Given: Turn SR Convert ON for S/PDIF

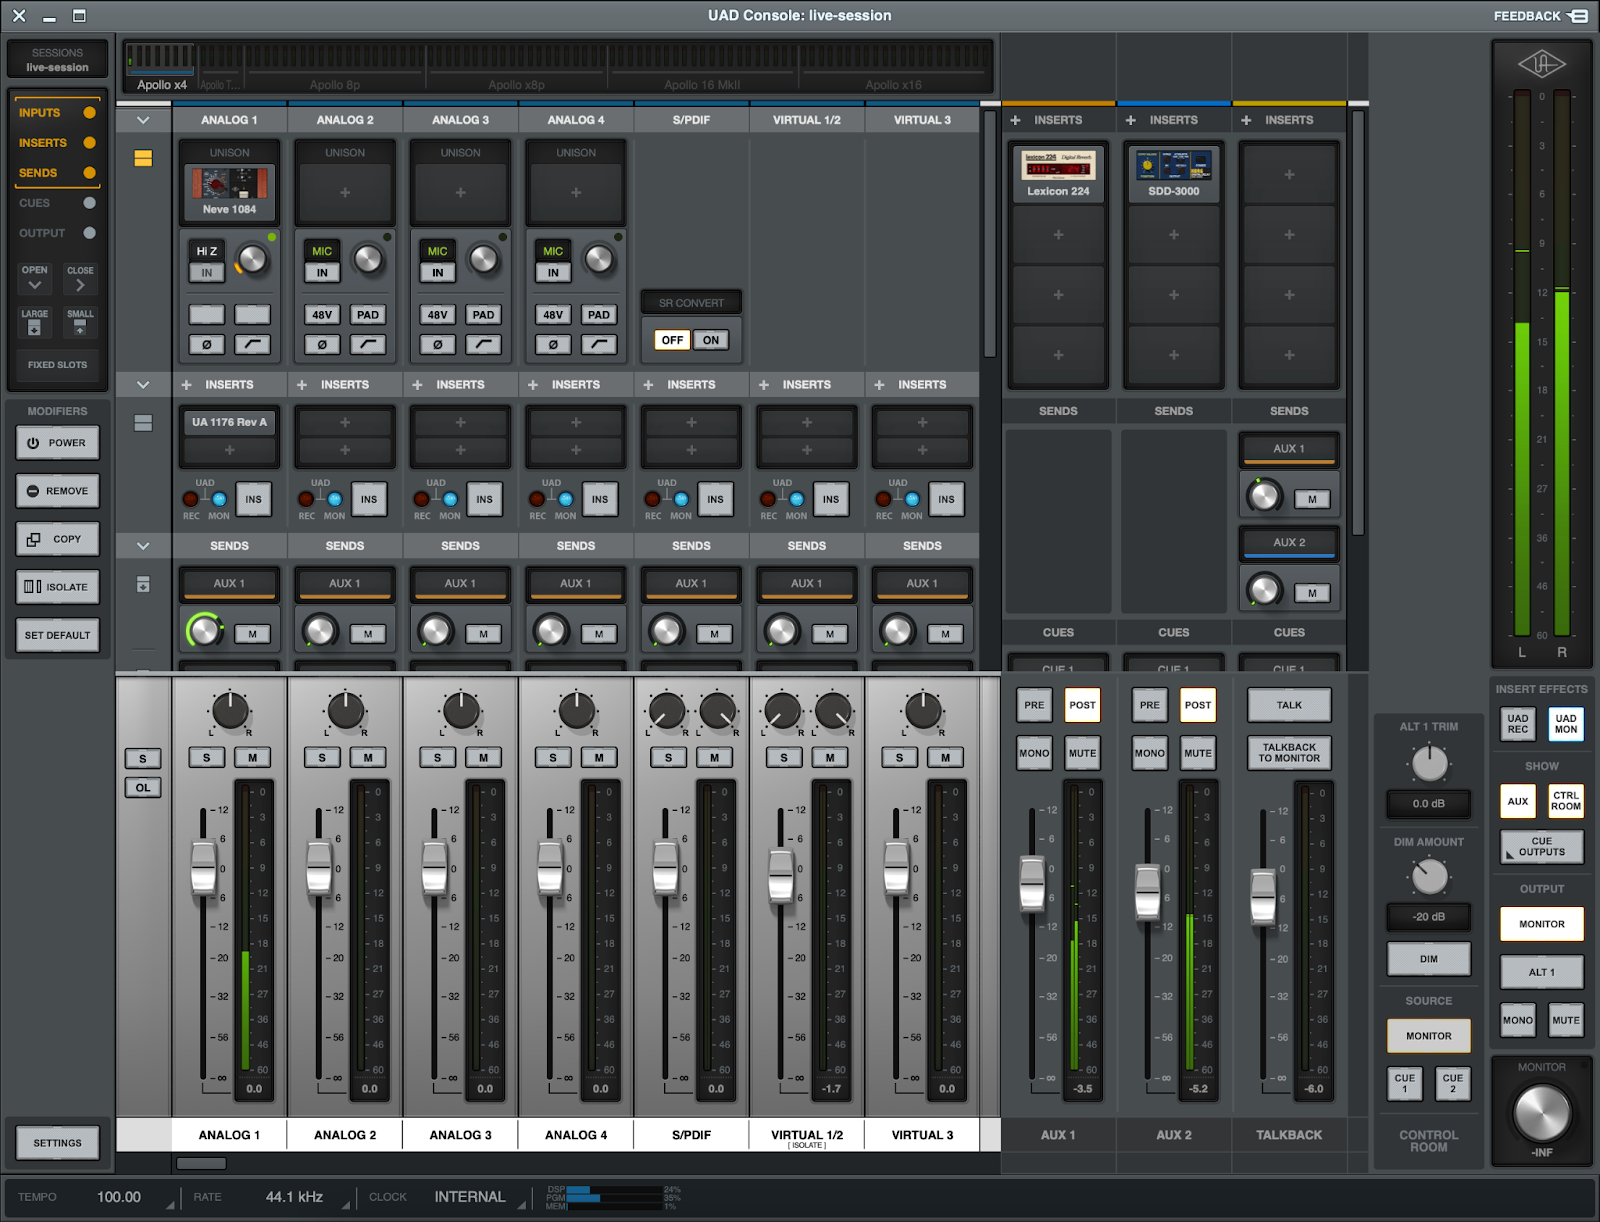Looking at the screenshot, I should click(710, 340).
